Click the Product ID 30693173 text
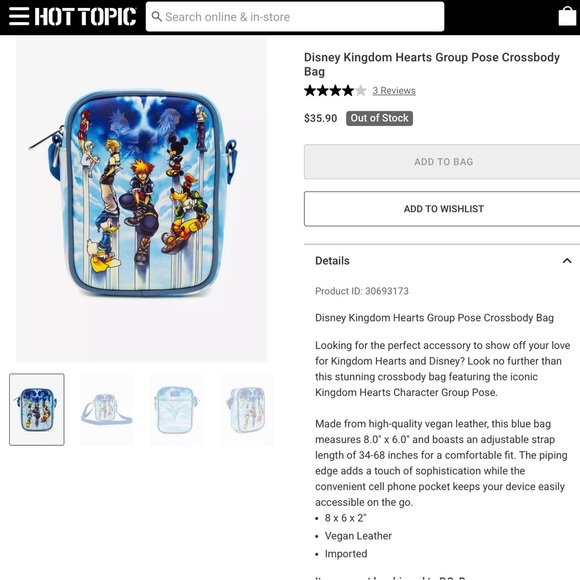 (362, 291)
